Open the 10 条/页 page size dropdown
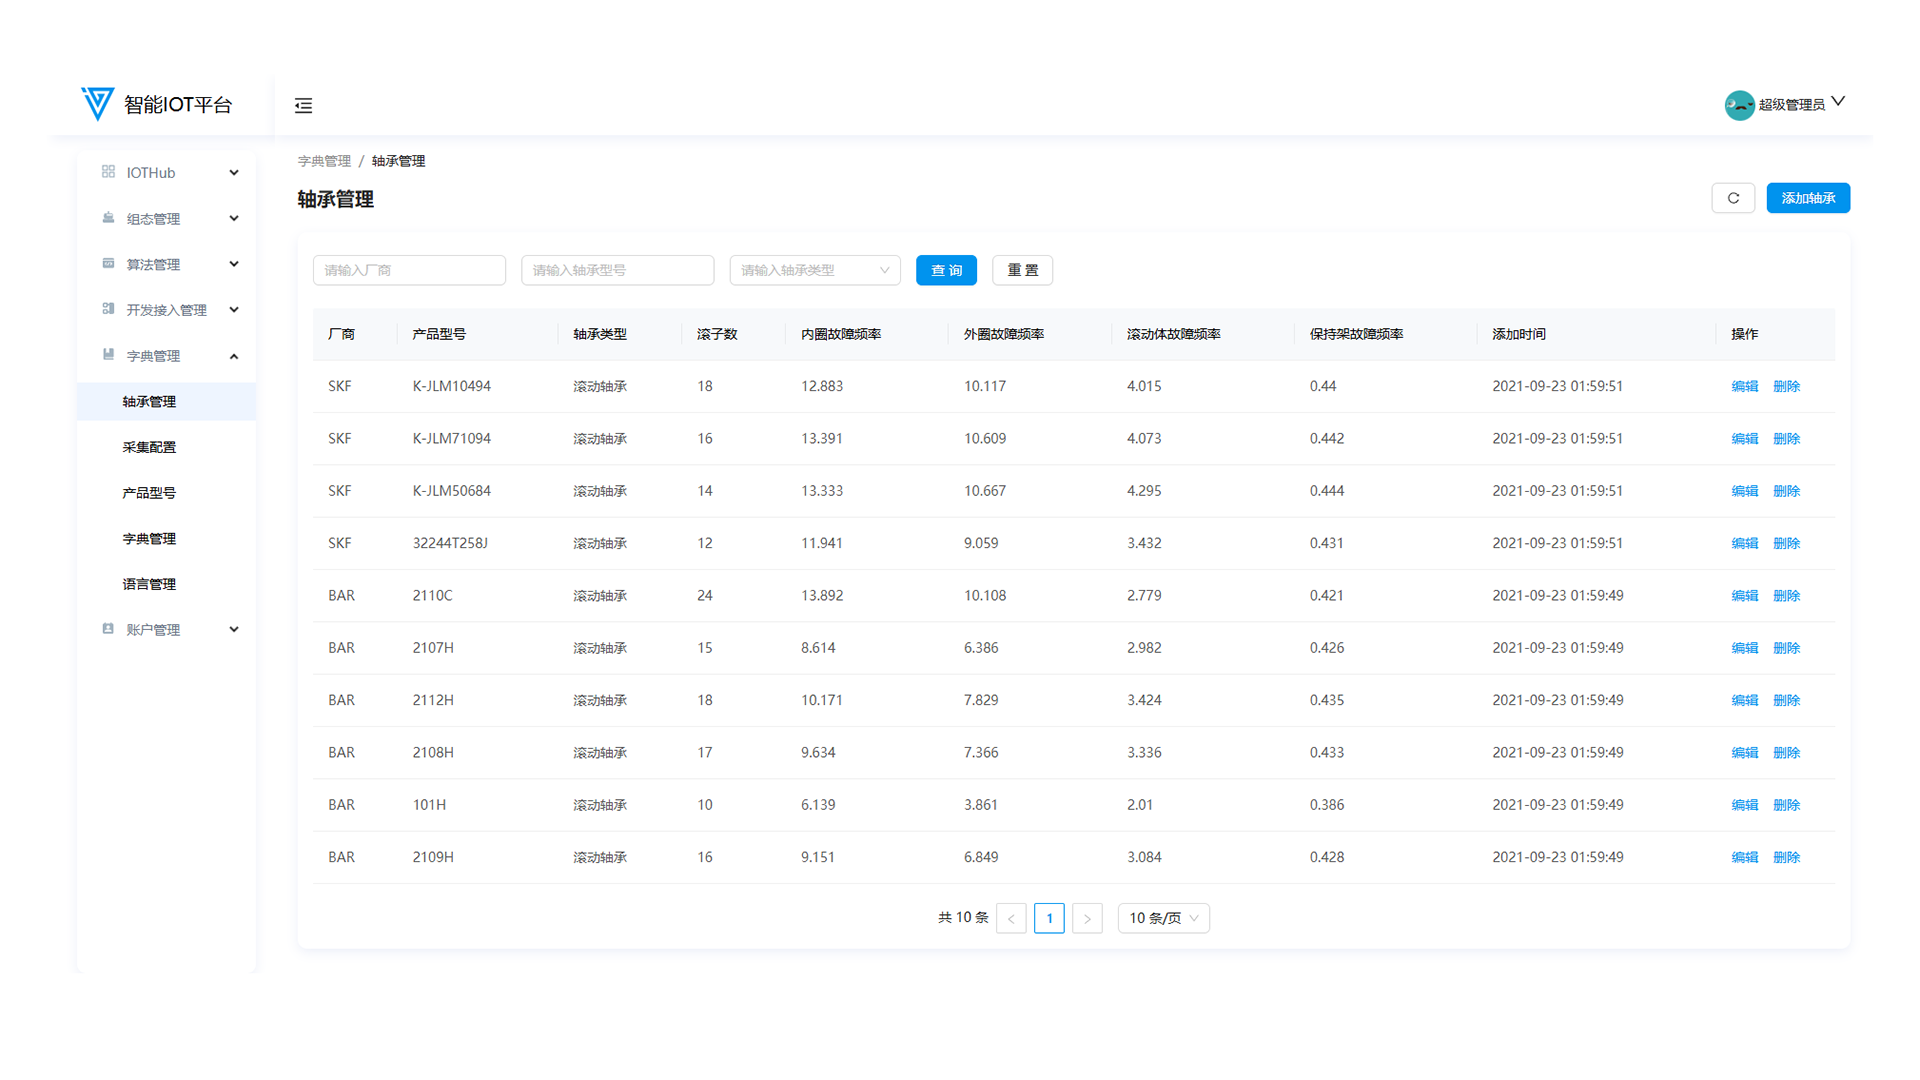This screenshot has height=1080, width=1920. (x=1163, y=918)
